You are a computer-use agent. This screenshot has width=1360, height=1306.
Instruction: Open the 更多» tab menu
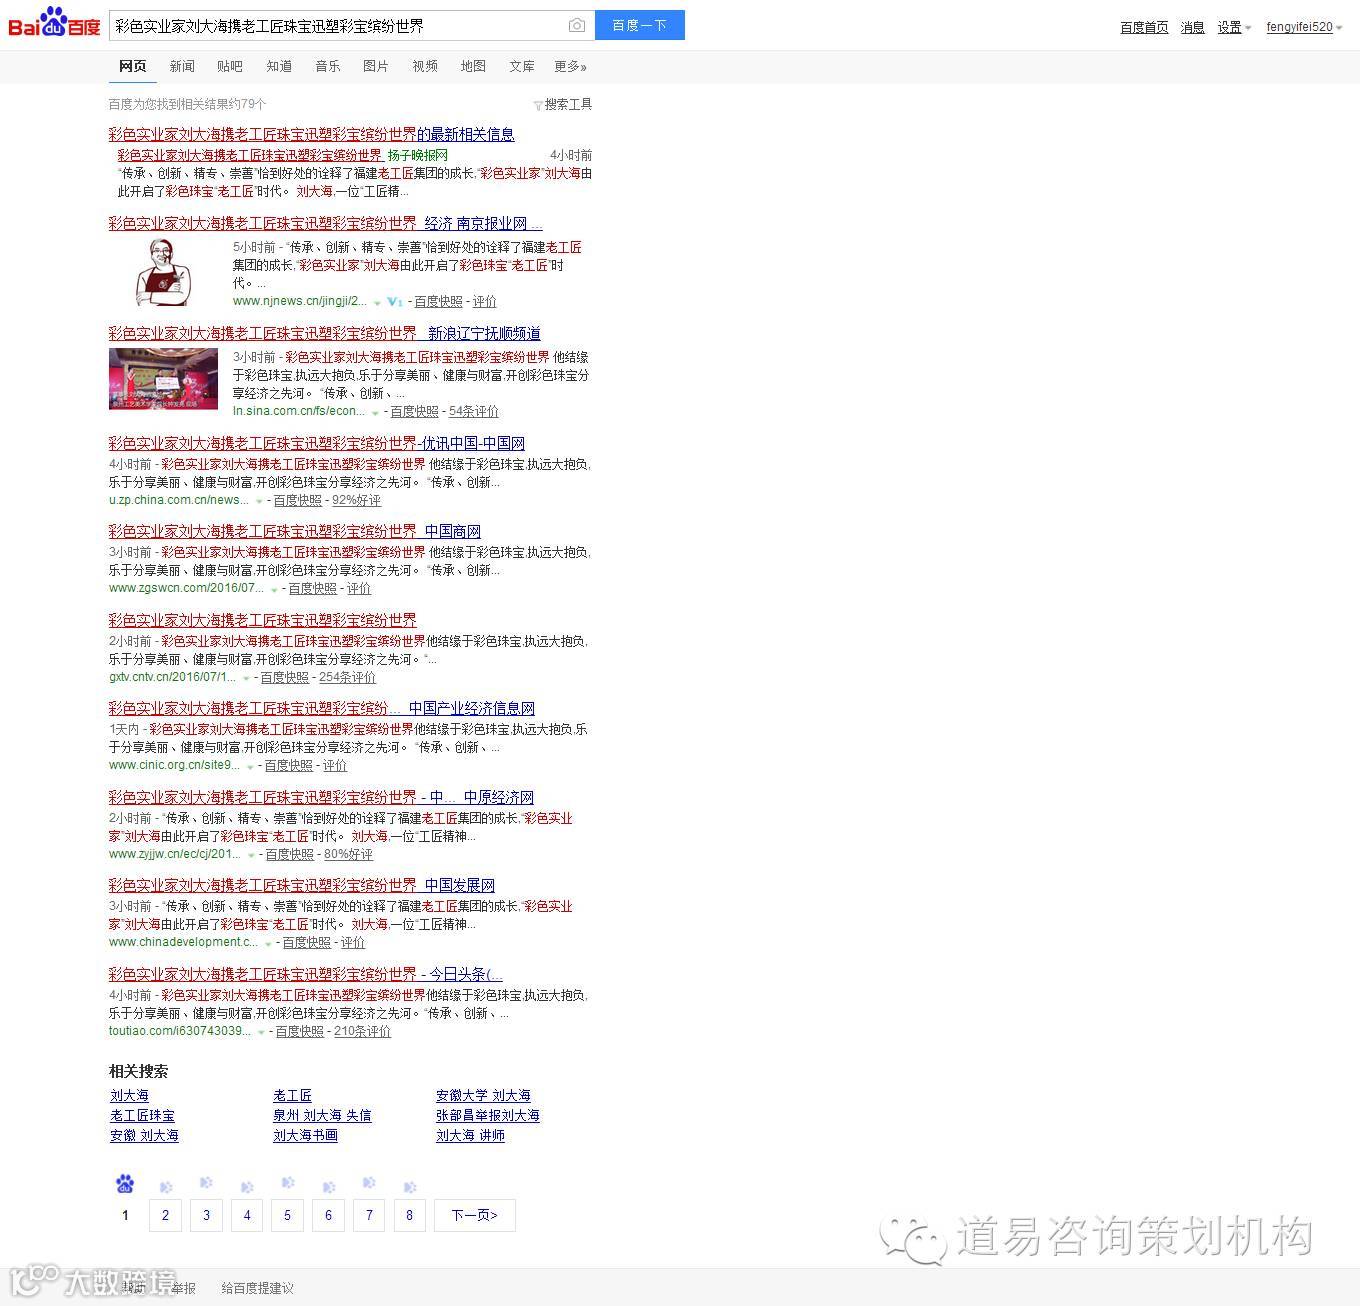tap(570, 66)
